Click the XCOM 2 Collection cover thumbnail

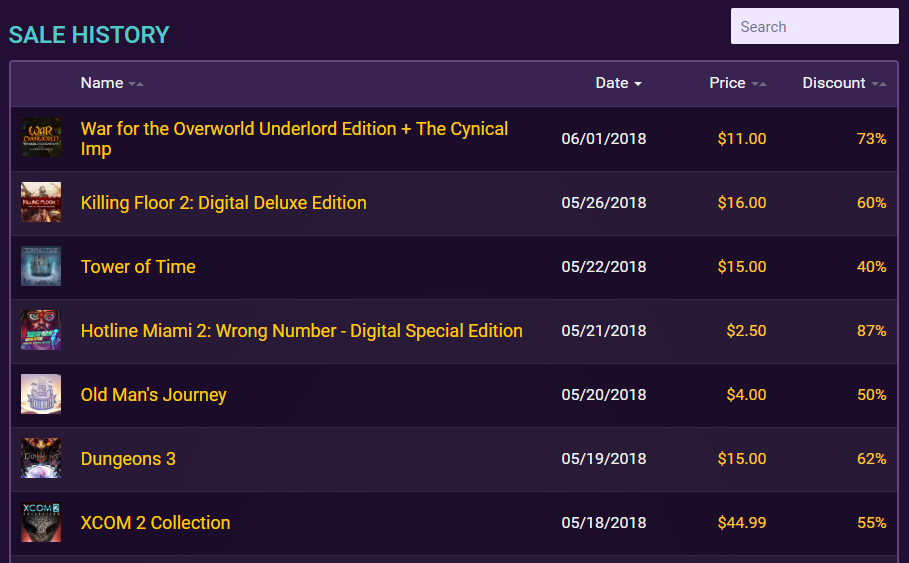[x=41, y=522]
